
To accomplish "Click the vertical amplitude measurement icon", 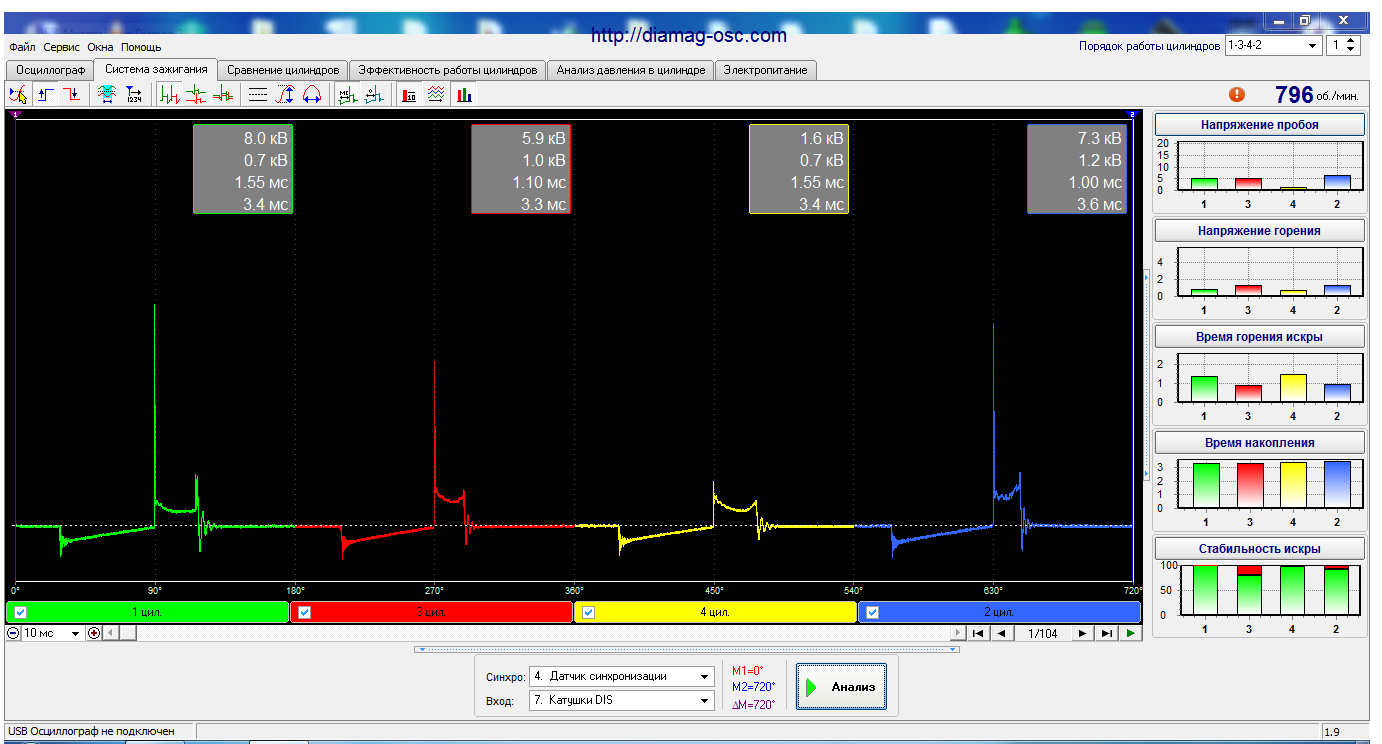I will [284, 95].
